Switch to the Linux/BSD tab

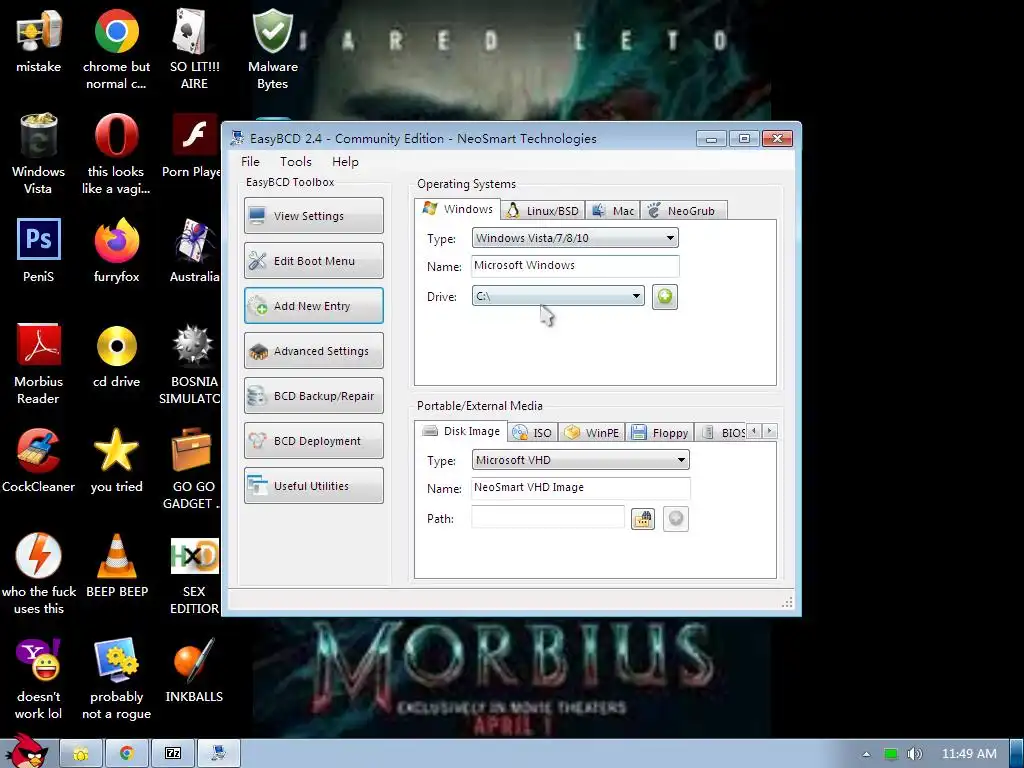point(543,210)
